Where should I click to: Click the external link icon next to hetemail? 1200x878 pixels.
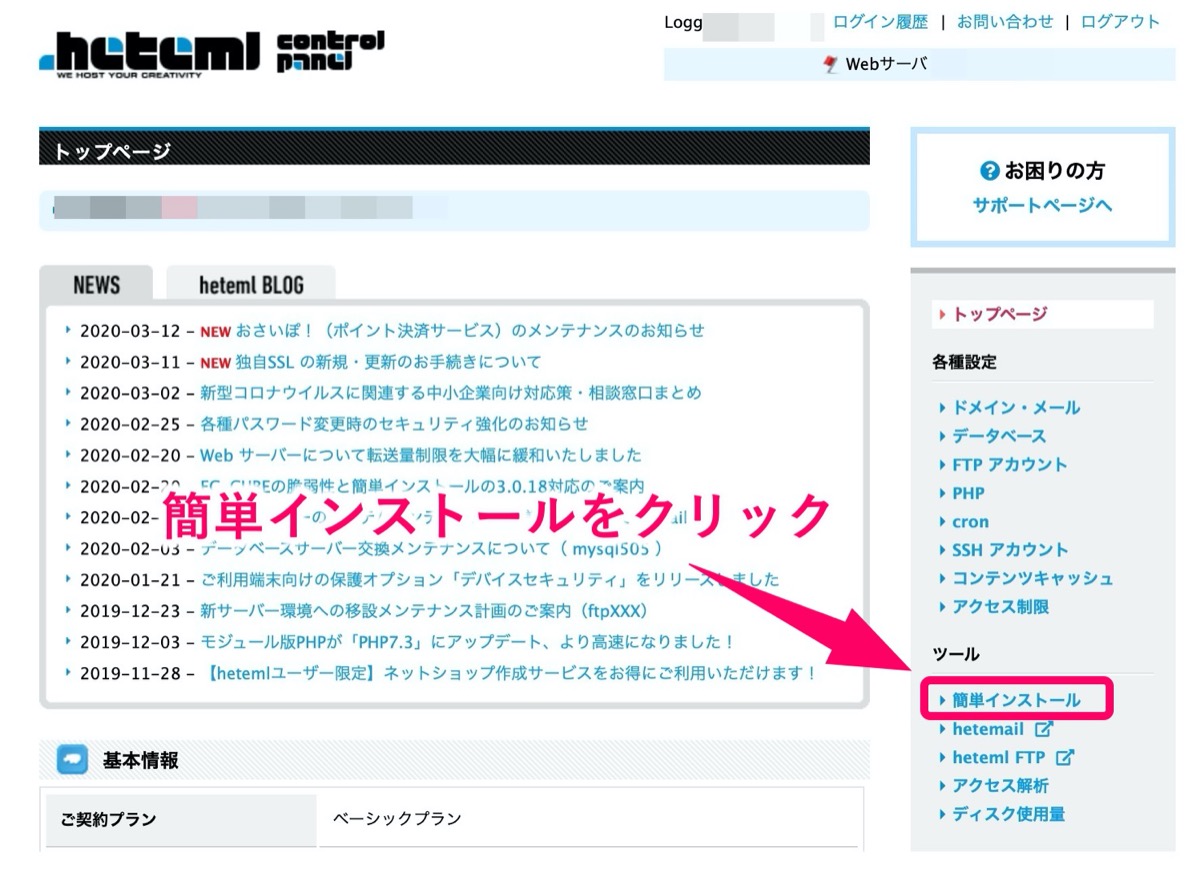(1043, 729)
